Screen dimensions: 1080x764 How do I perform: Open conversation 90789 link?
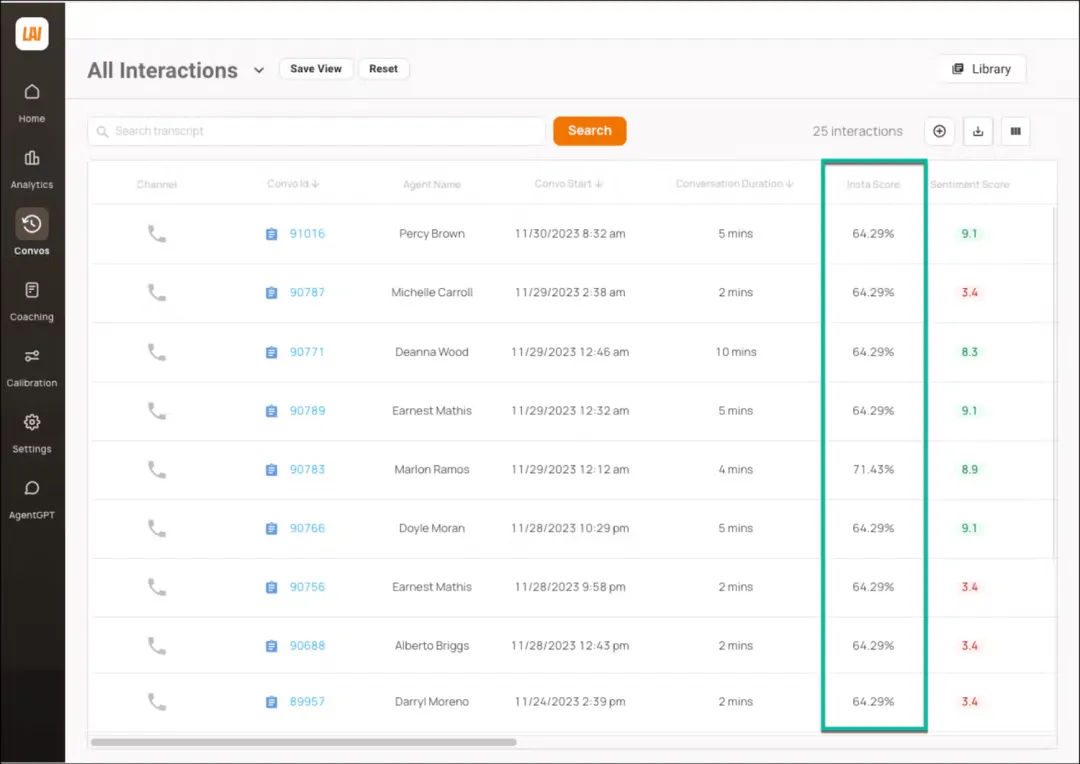pos(307,411)
